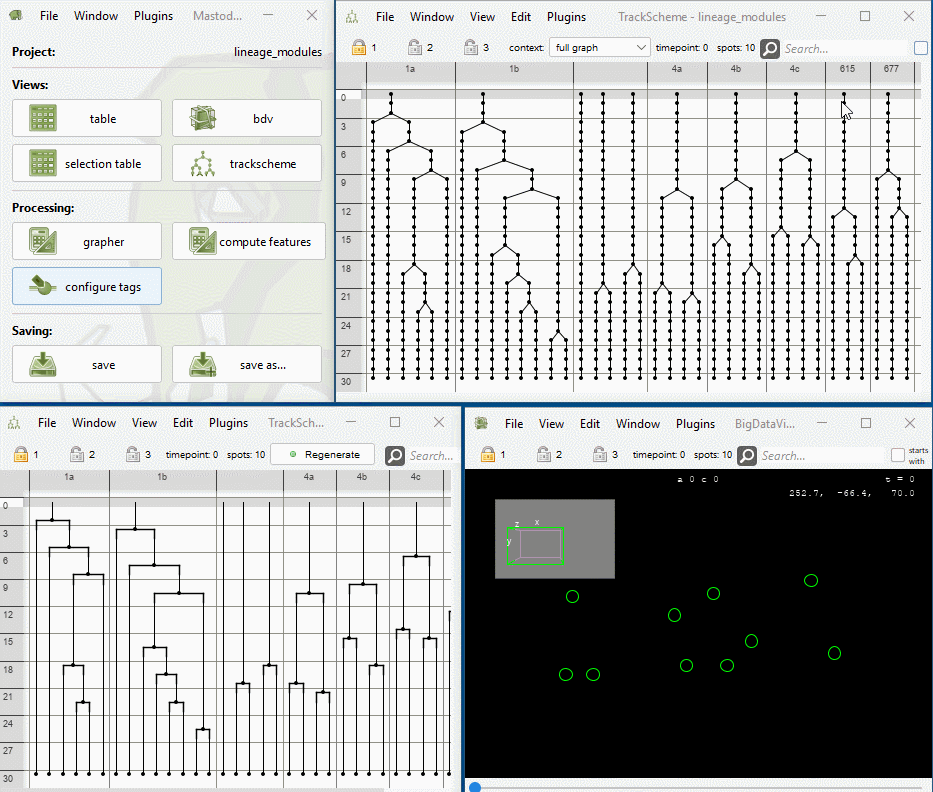Enable the 'starts with' checkbox in BigDataViewer
This screenshot has width=933, height=792.
point(898,455)
